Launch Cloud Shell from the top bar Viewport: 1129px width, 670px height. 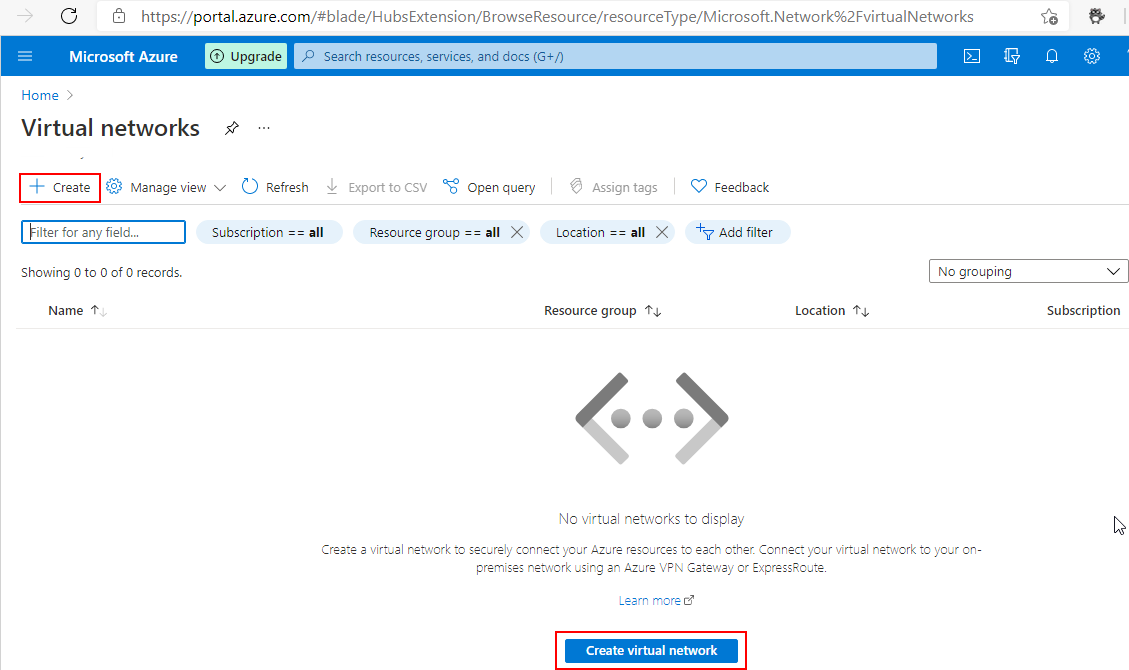(x=971, y=56)
